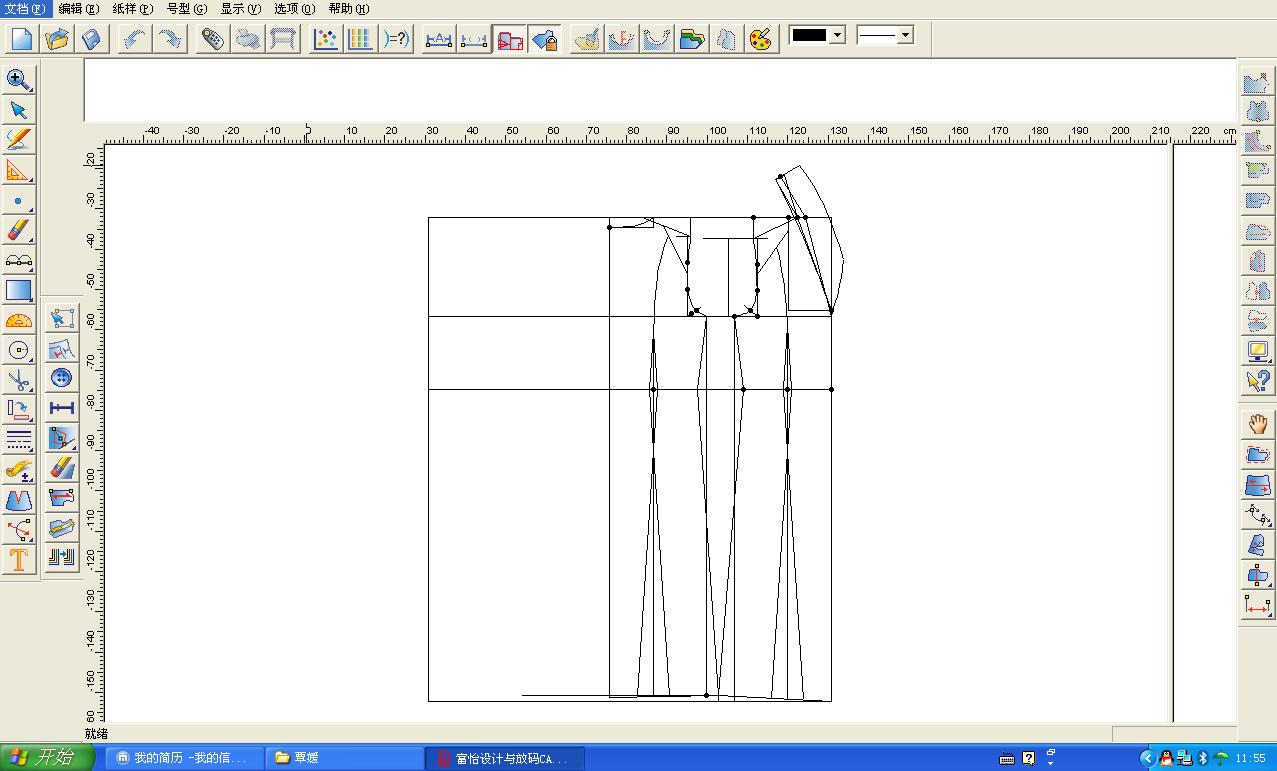Select the parallel lines tool
This screenshot has height=771, width=1277.
coord(18,439)
